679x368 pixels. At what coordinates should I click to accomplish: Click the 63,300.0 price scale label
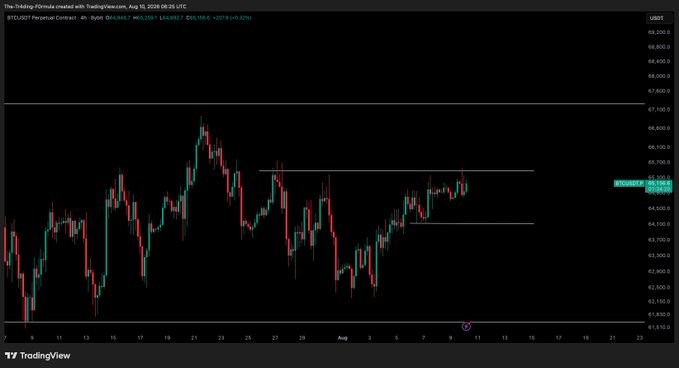[659, 255]
